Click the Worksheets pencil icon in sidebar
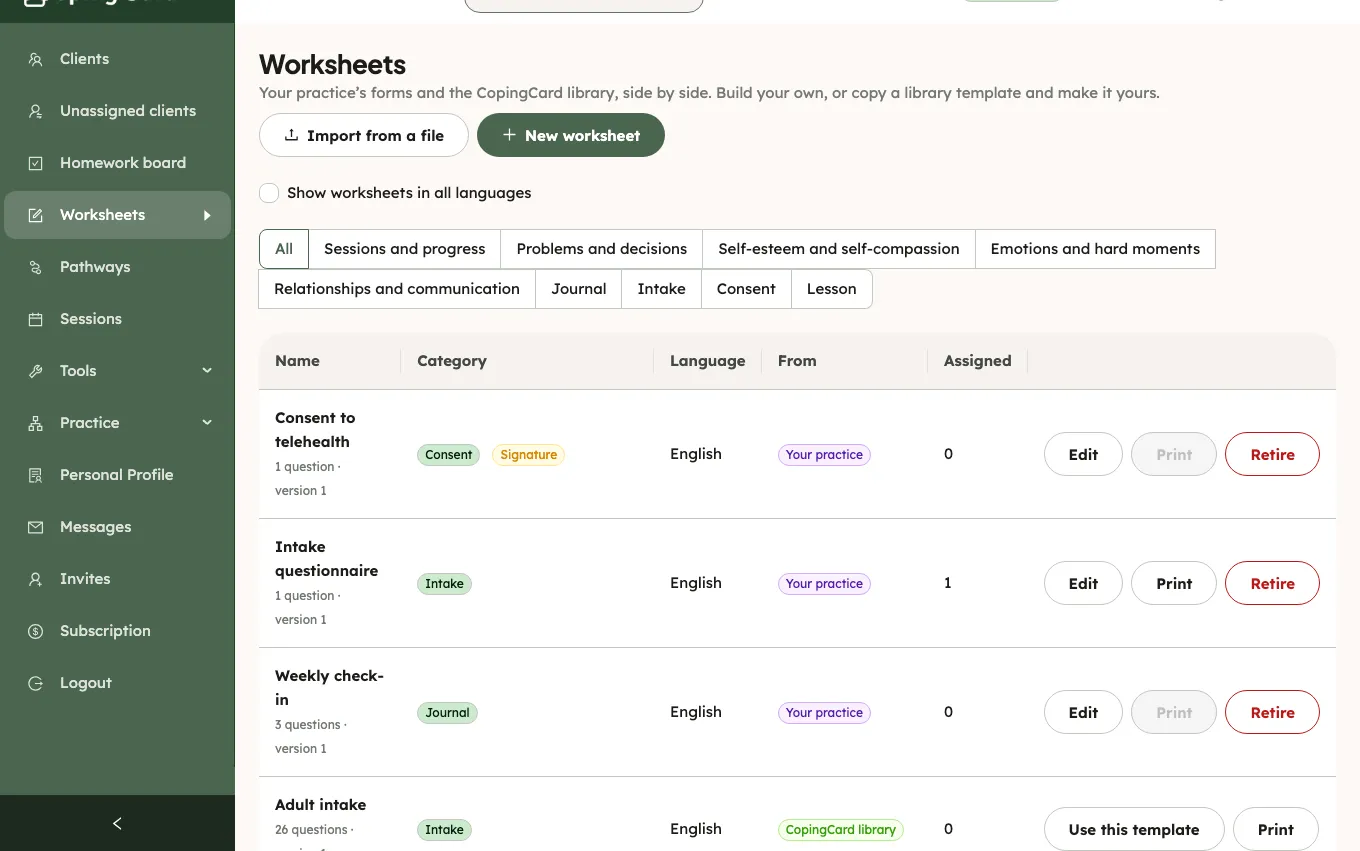 tap(36, 215)
